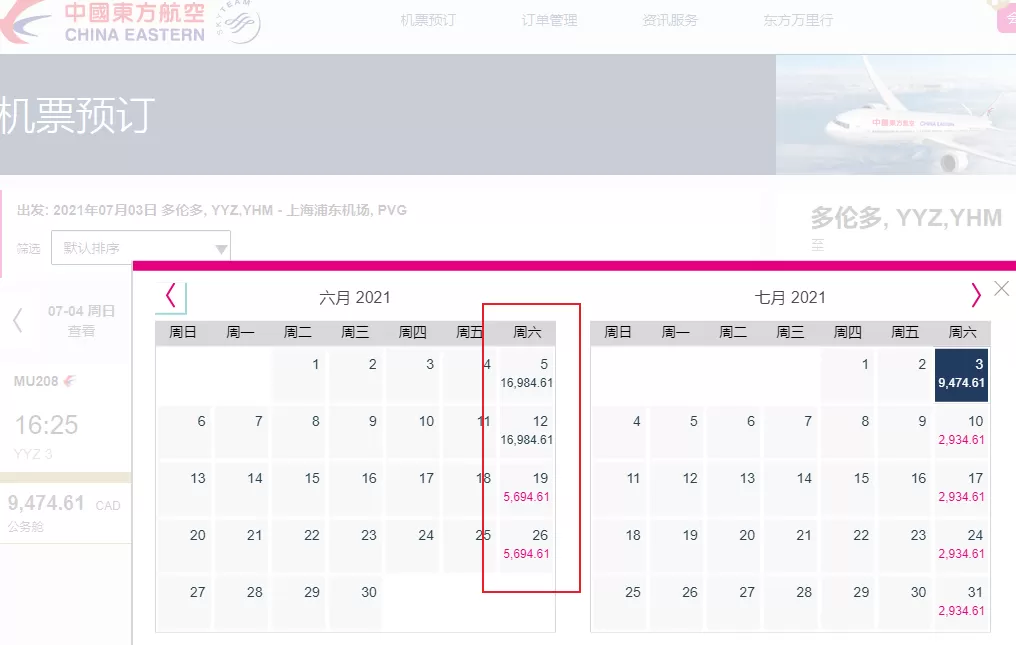Click the 9,474.61 CAD fare price
Image resolution: width=1016 pixels, height=645 pixels.
(x=64, y=503)
